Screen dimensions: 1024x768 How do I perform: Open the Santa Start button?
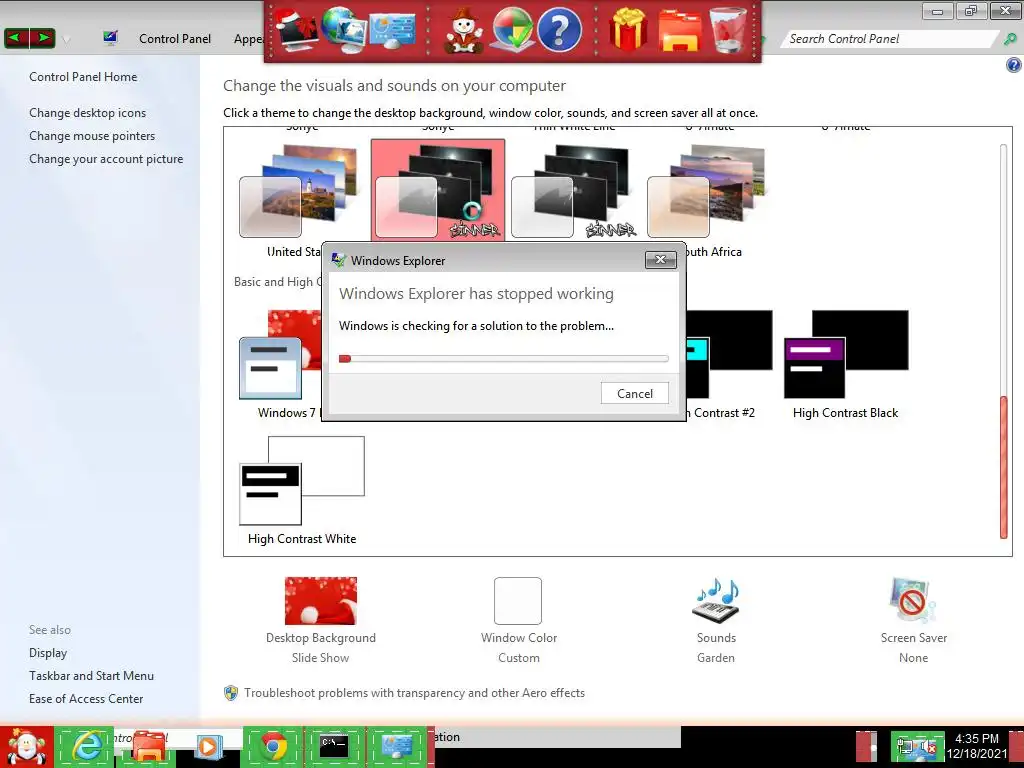pos(26,747)
